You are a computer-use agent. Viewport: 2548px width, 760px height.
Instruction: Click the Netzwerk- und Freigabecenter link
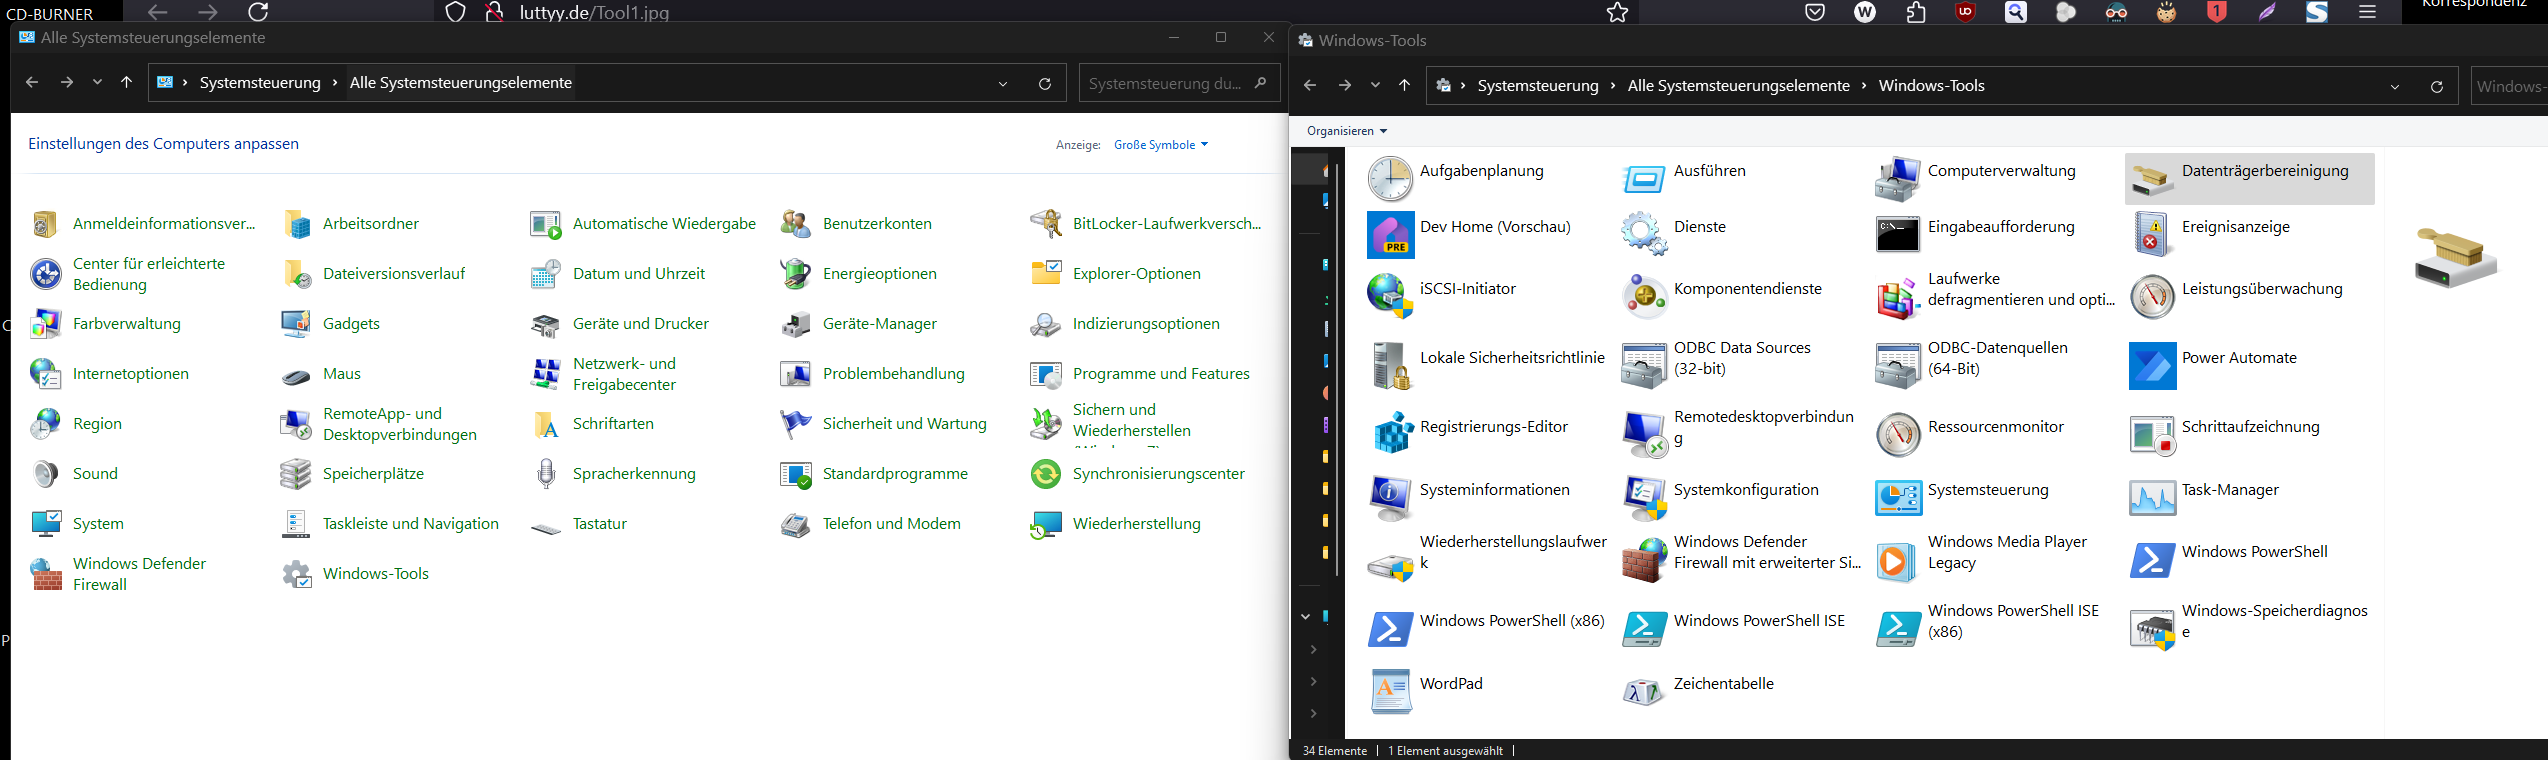click(x=624, y=374)
